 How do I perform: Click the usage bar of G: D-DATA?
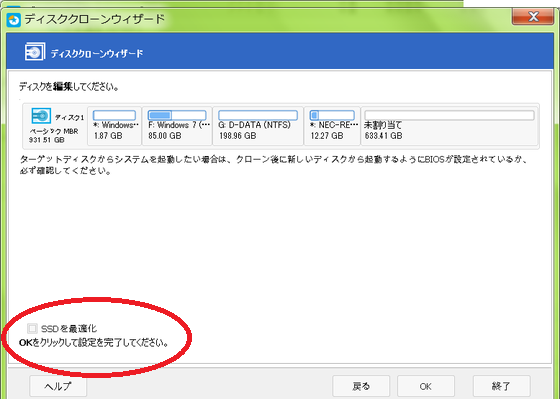click(x=258, y=115)
